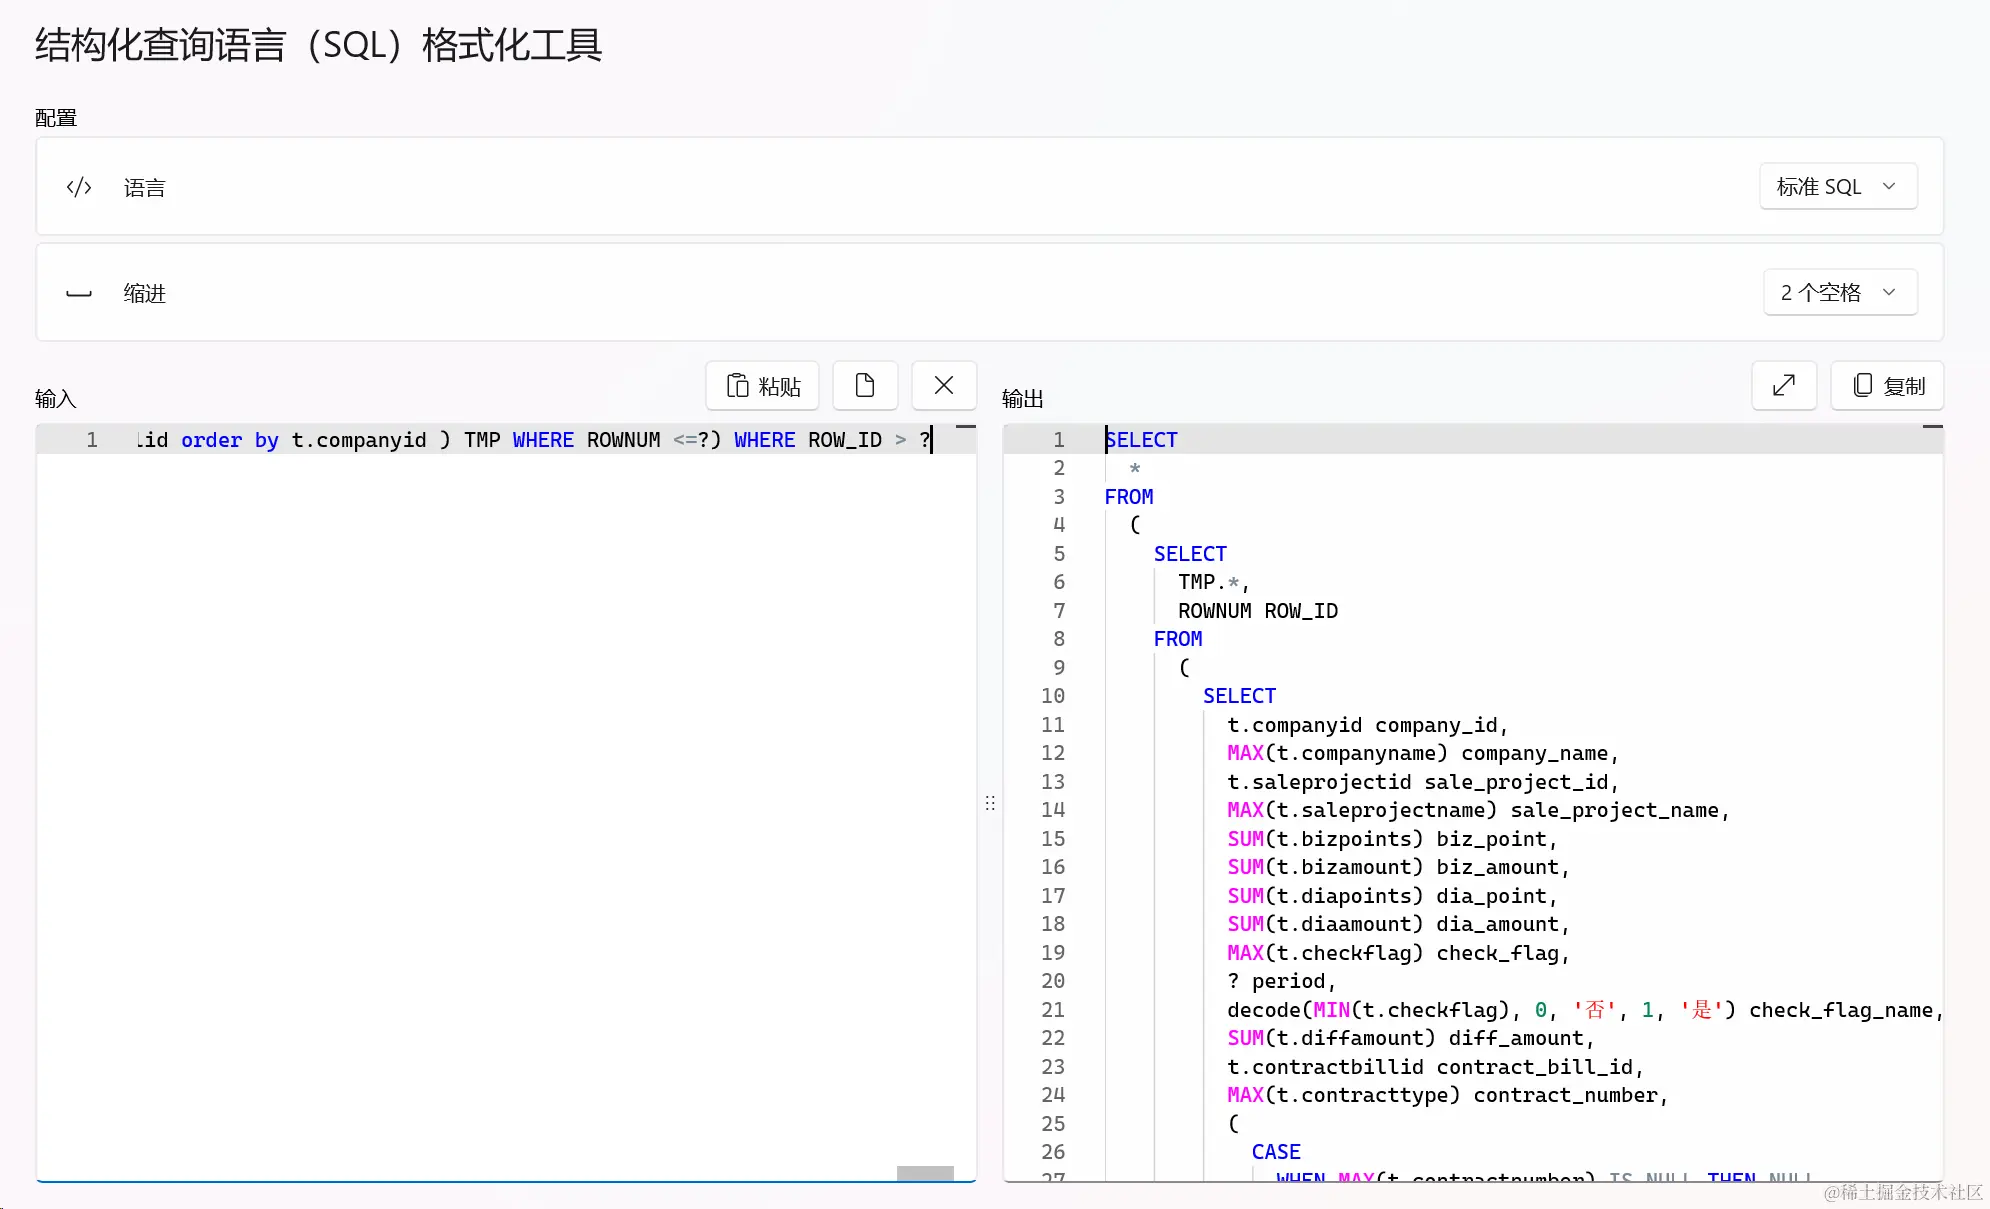Click the chevron arrow on the language selector
This screenshot has height=1209, width=1990.
tap(1891, 186)
